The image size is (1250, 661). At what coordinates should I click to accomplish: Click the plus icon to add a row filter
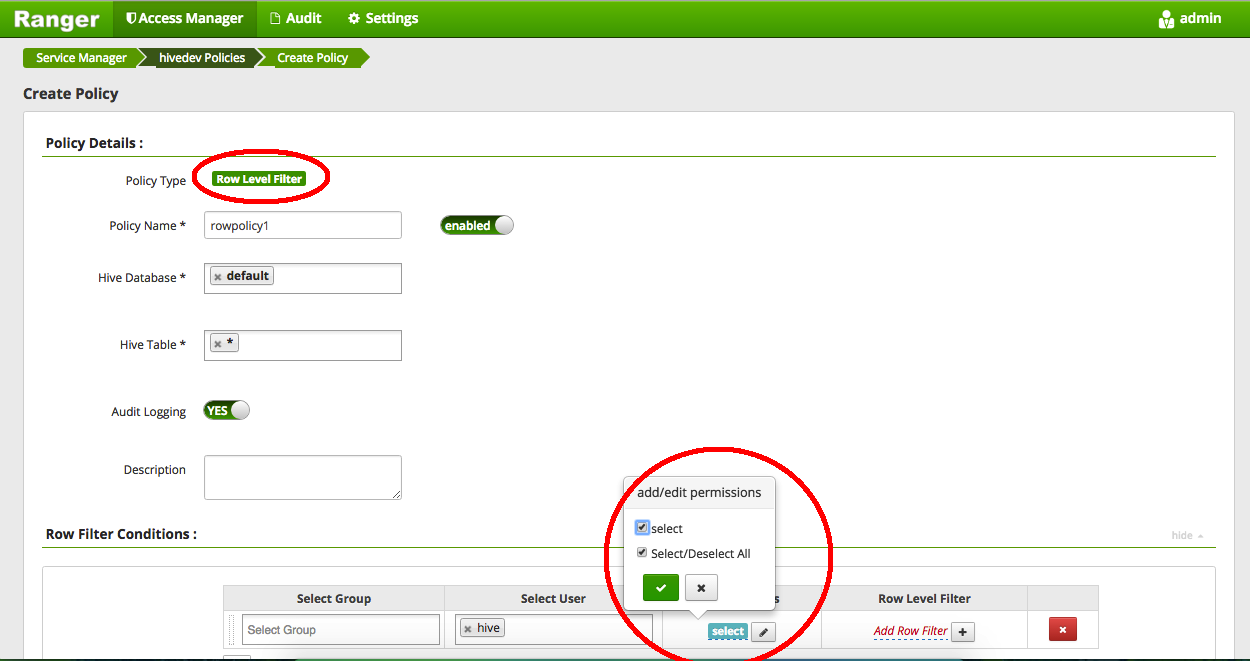point(962,631)
